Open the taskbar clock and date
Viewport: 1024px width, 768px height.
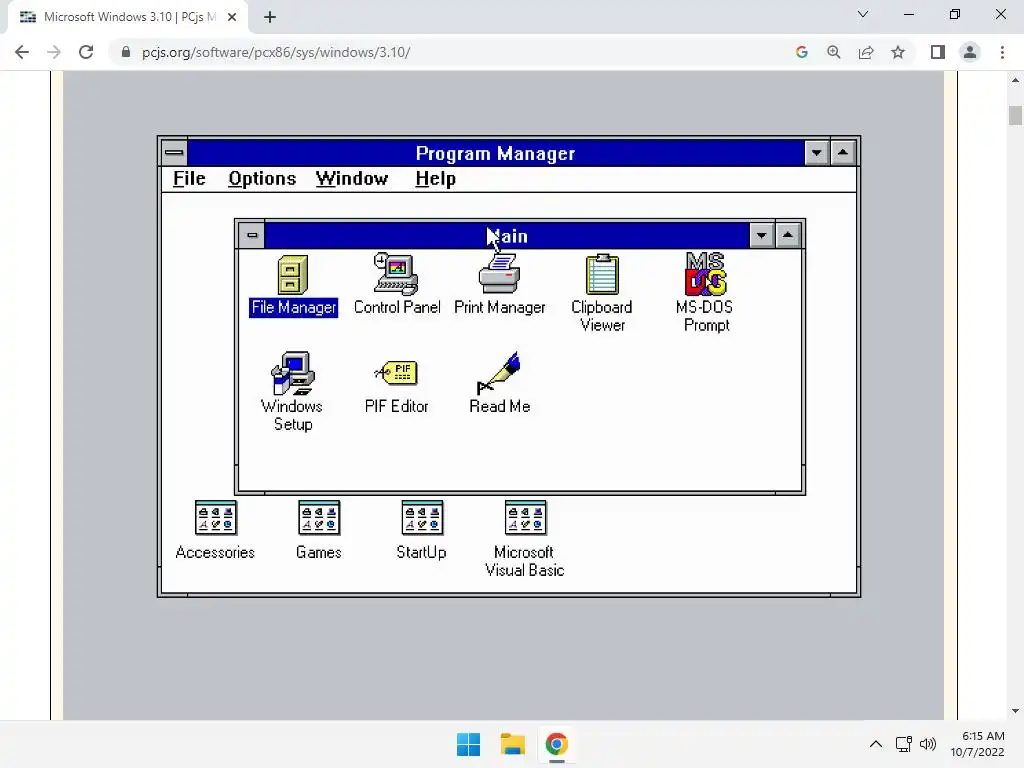(978, 744)
